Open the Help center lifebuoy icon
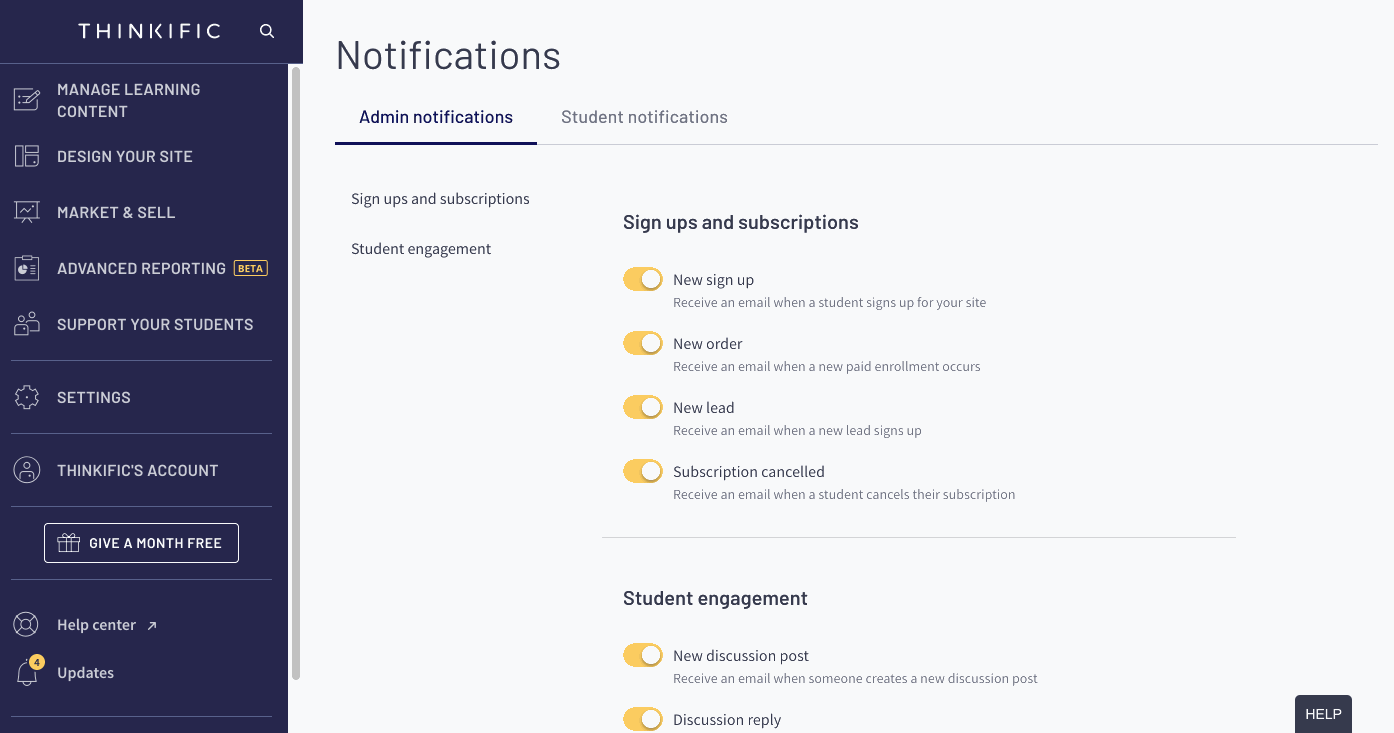 click(x=26, y=624)
